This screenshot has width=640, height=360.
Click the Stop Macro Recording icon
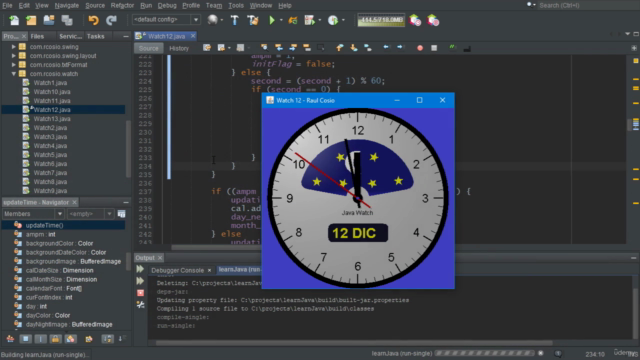coord(434,48)
